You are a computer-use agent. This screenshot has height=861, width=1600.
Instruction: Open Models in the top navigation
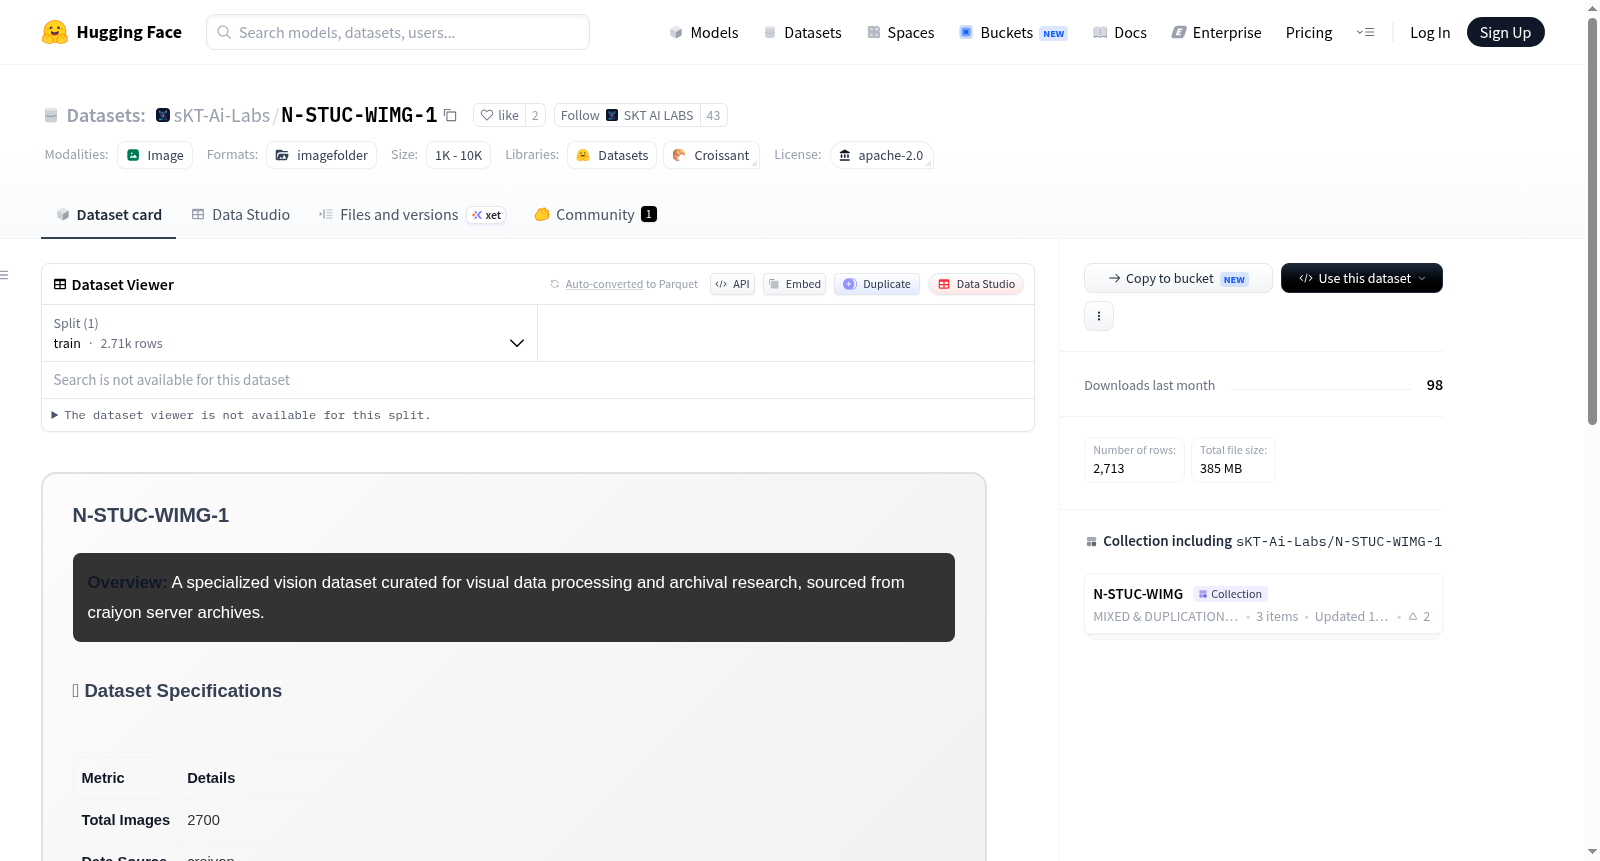tap(704, 32)
